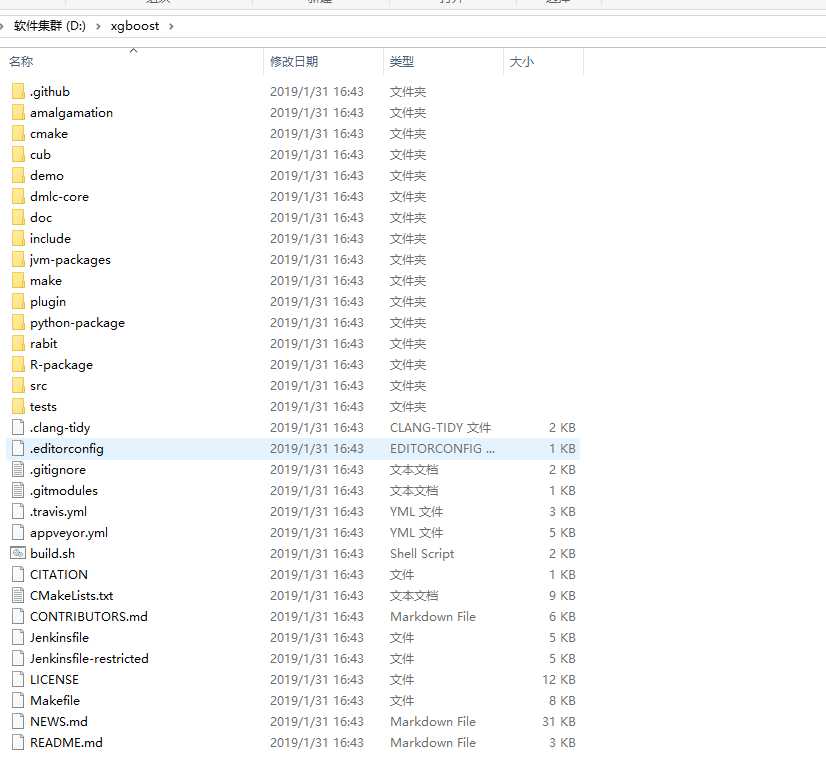
Task: Select the jvm-packages folder icon
Action: 18,260
